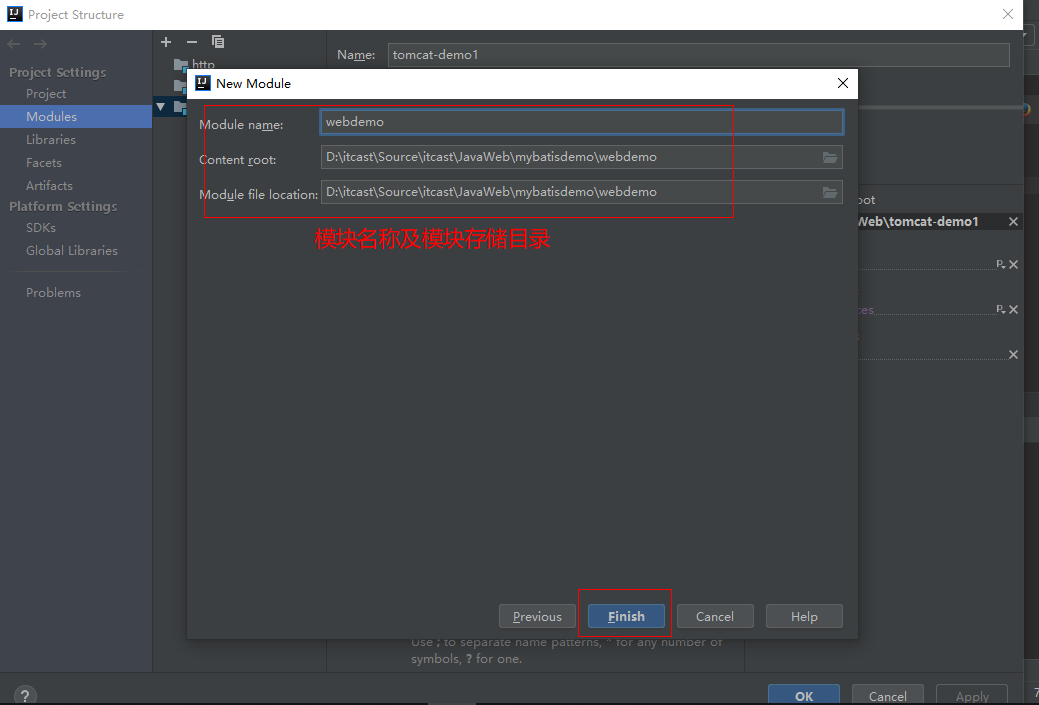Click the copy module icon

coord(218,42)
